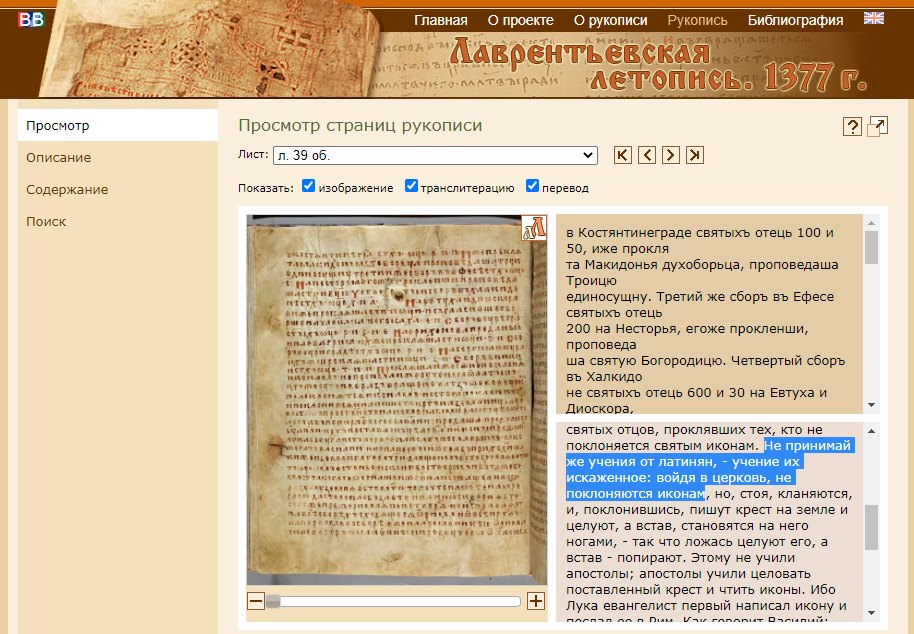Click the label 'Показать:'
The width and height of the screenshot is (914, 634).
[266, 188]
